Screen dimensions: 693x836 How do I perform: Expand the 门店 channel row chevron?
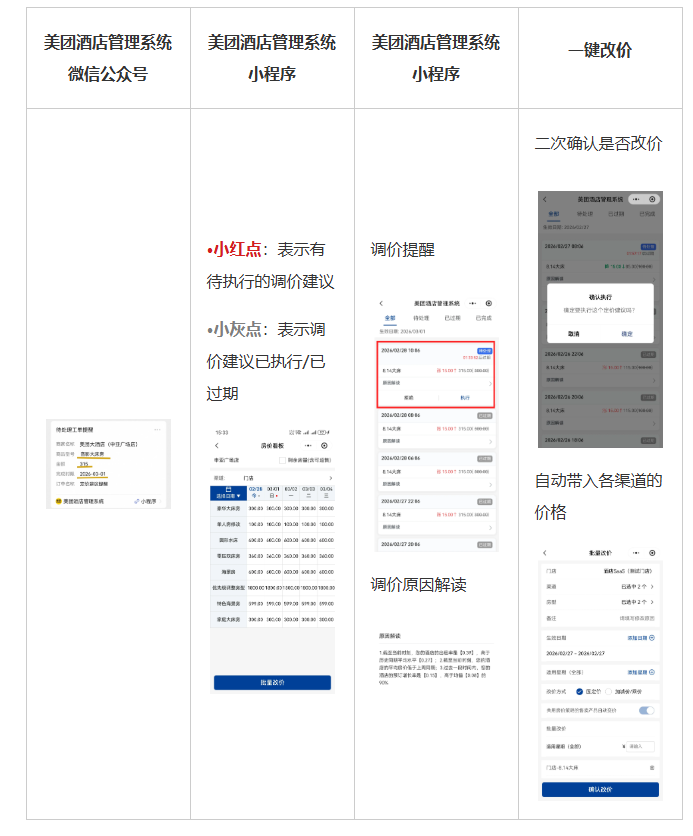tap(331, 478)
